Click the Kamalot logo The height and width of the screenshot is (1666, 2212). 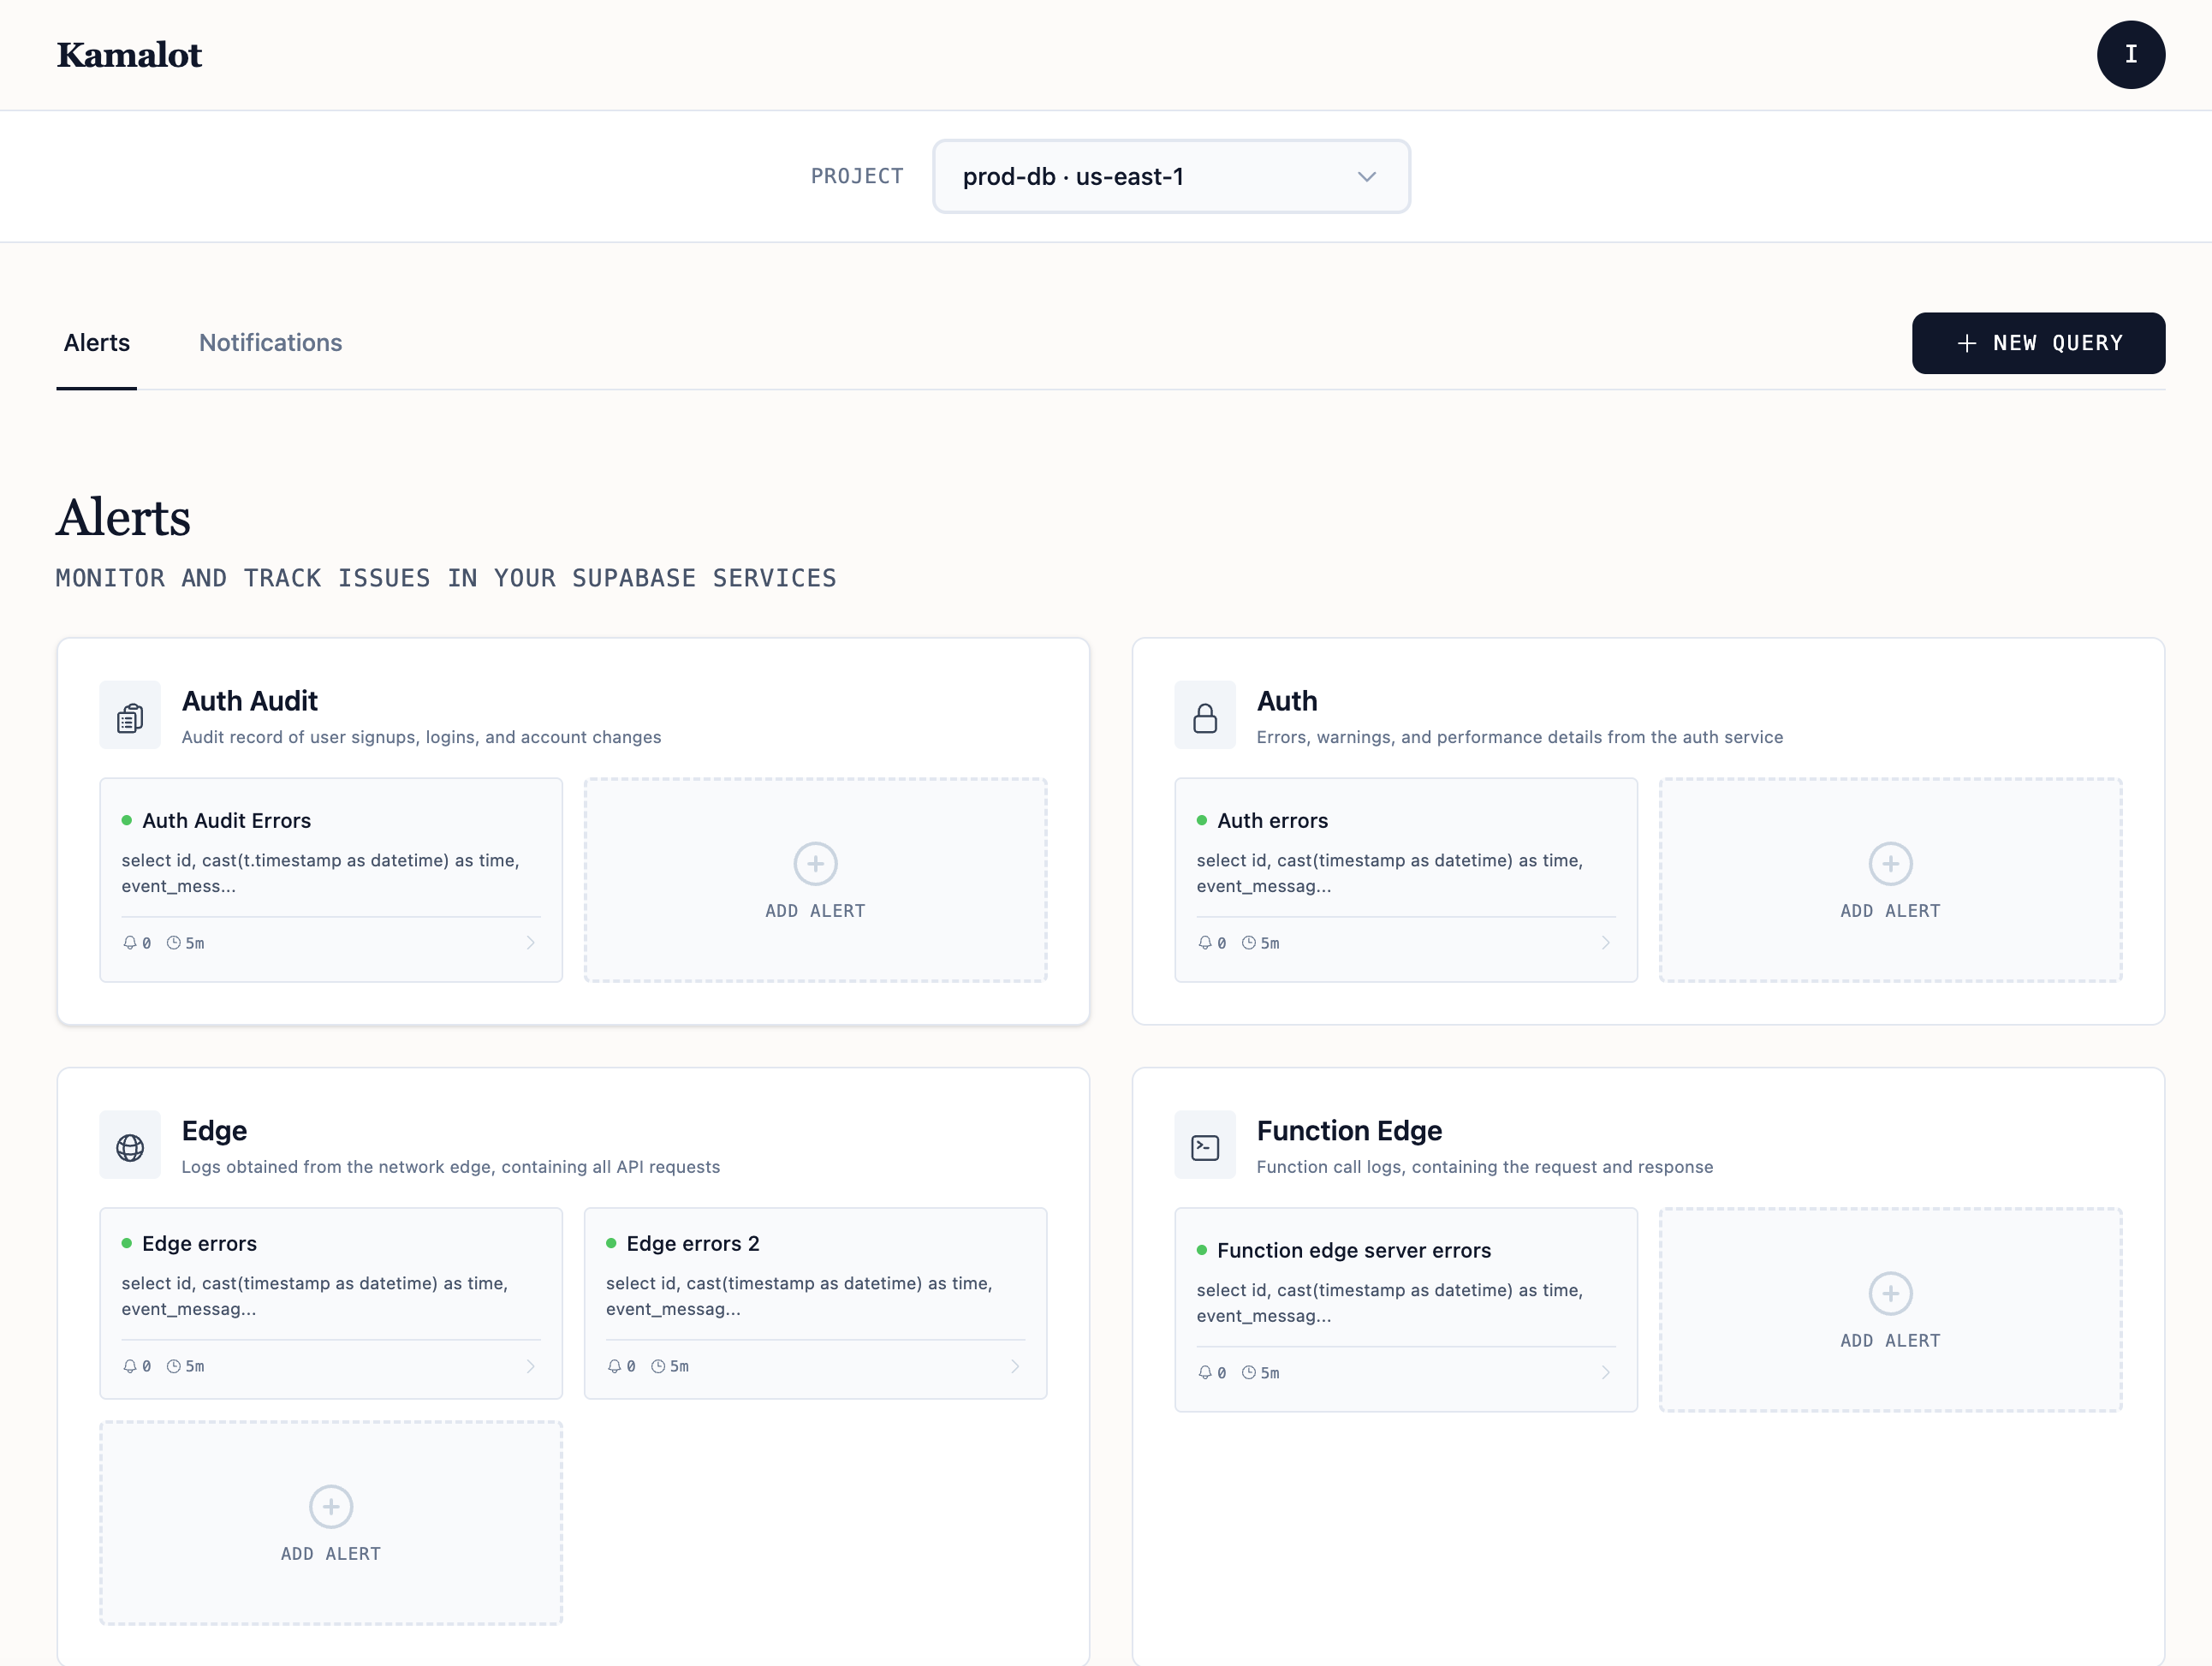click(x=129, y=55)
